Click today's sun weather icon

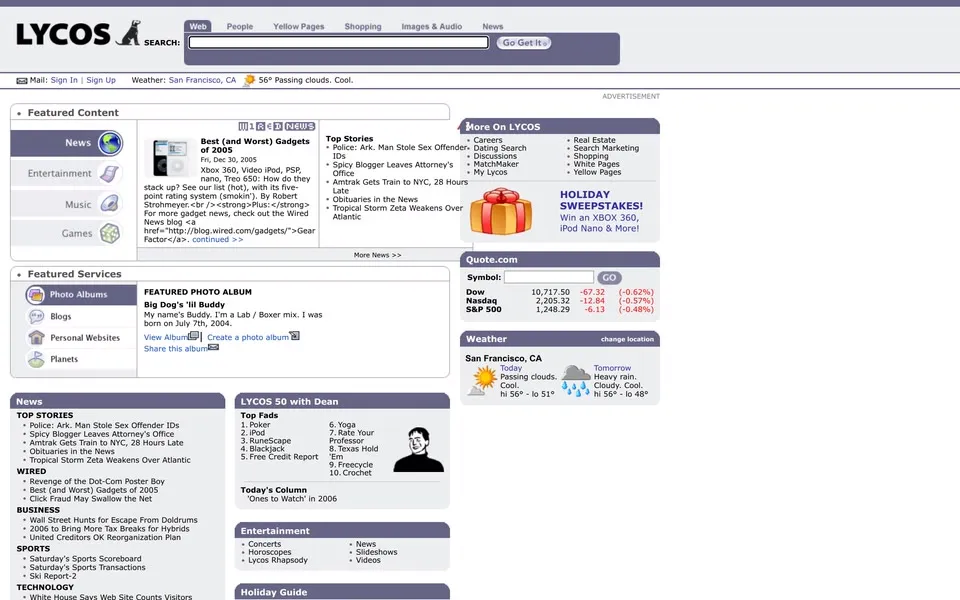pos(482,380)
